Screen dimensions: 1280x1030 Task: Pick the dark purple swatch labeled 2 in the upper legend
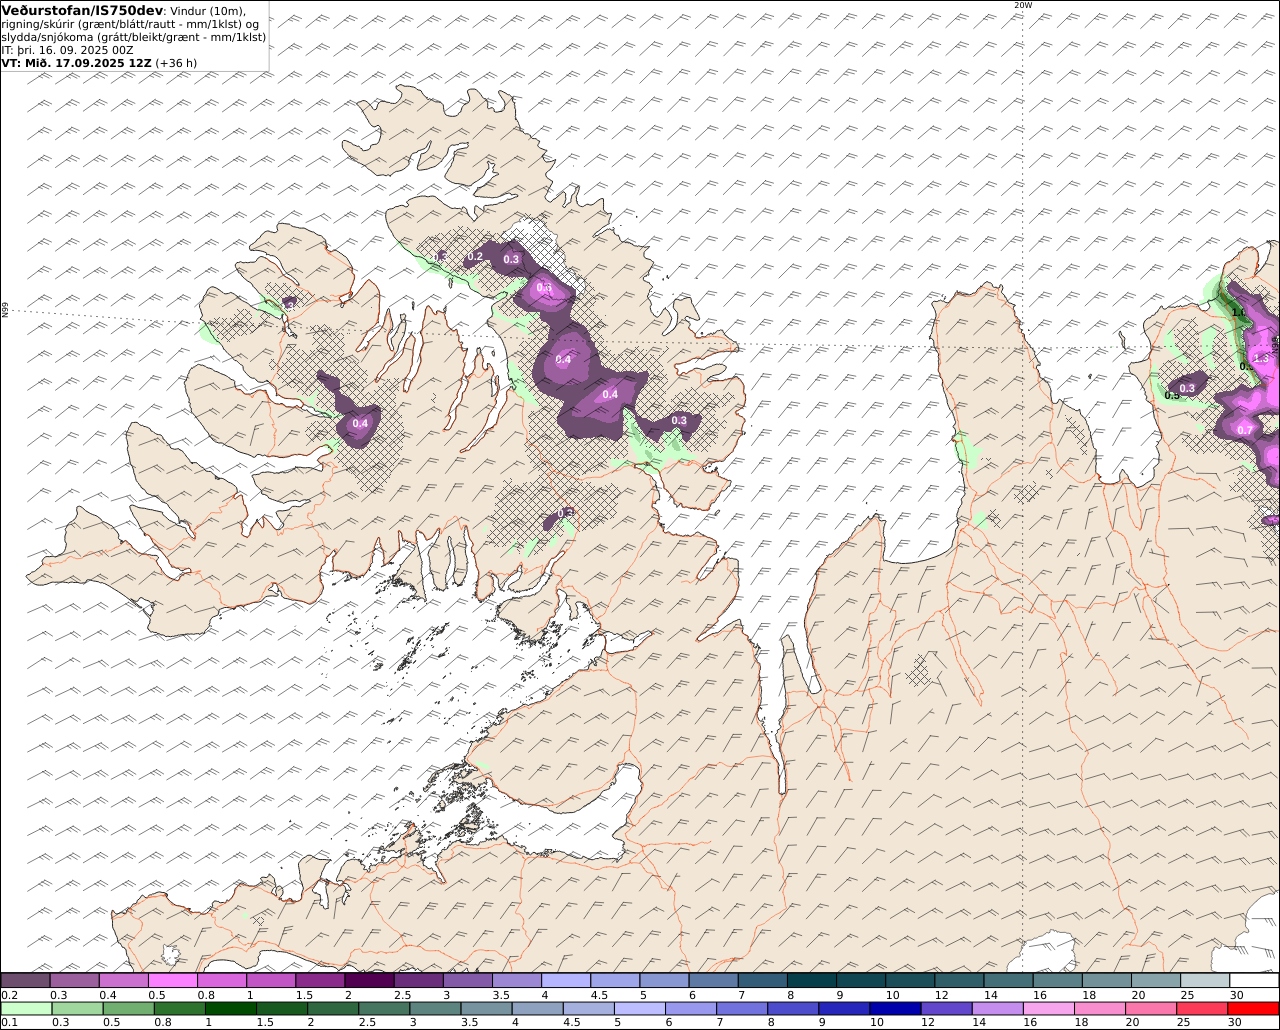click(x=368, y=981)
